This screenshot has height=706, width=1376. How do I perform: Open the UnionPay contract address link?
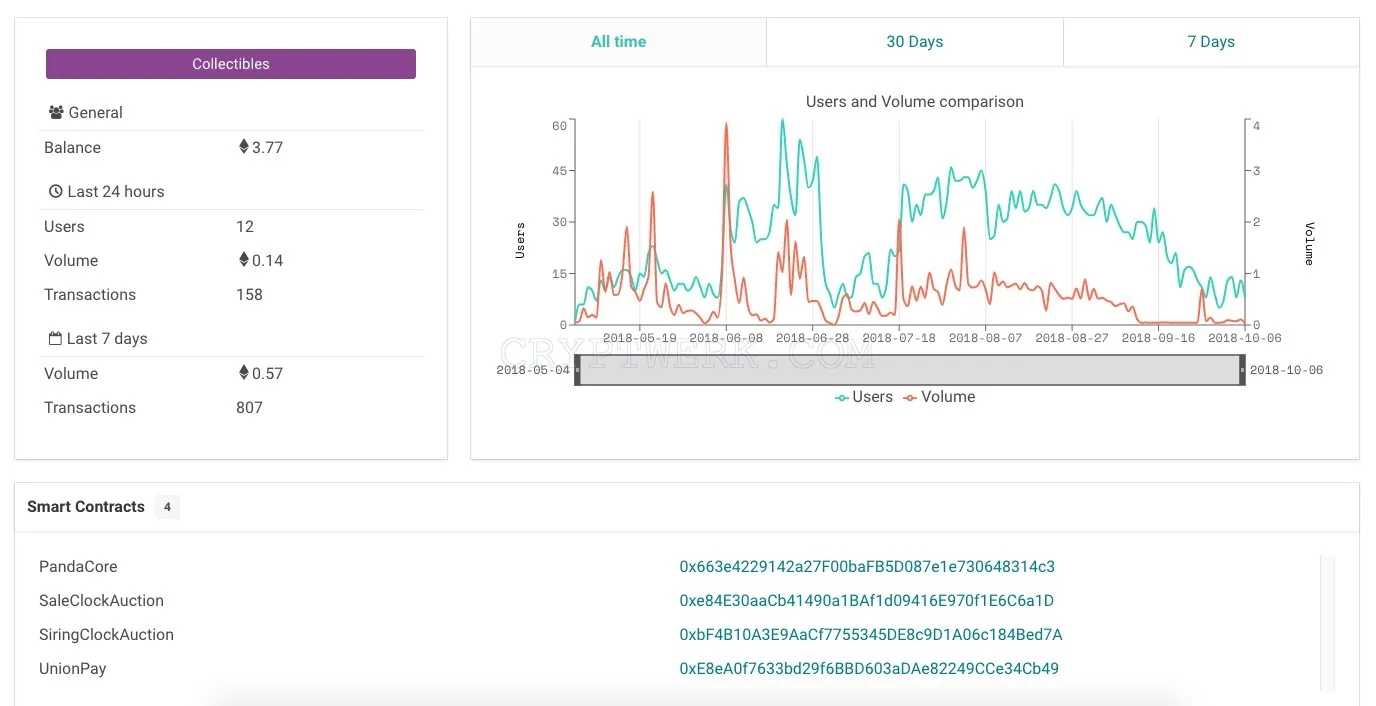click(869, 669)
